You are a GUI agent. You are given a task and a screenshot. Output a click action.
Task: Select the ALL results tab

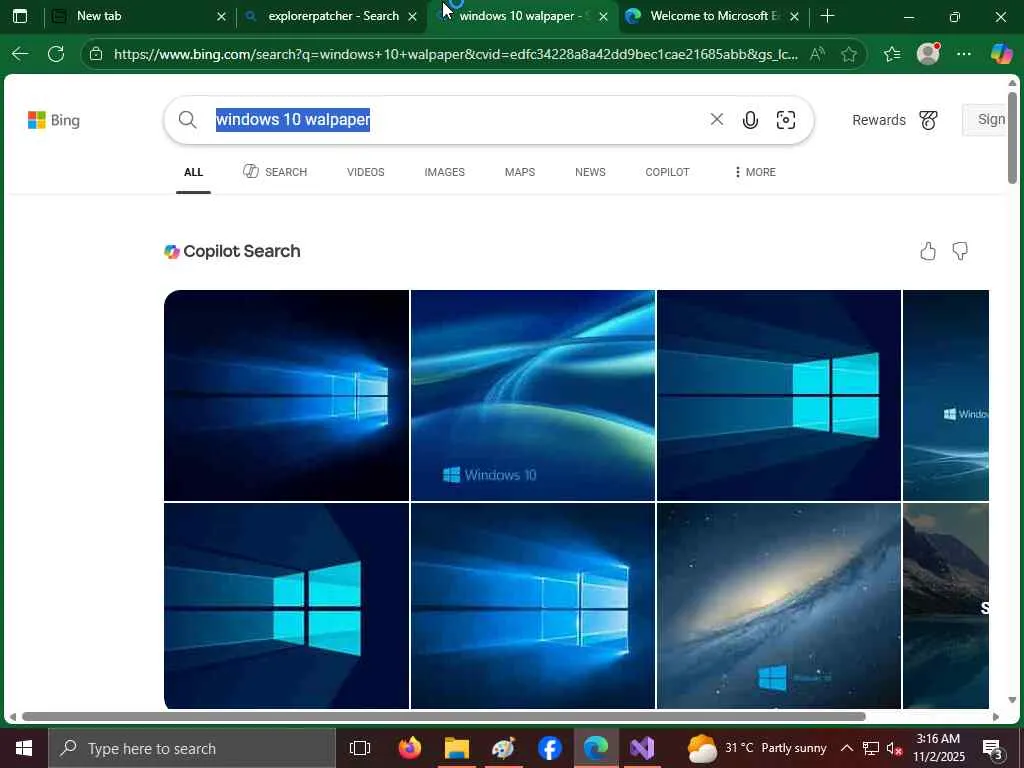(193, 172)
